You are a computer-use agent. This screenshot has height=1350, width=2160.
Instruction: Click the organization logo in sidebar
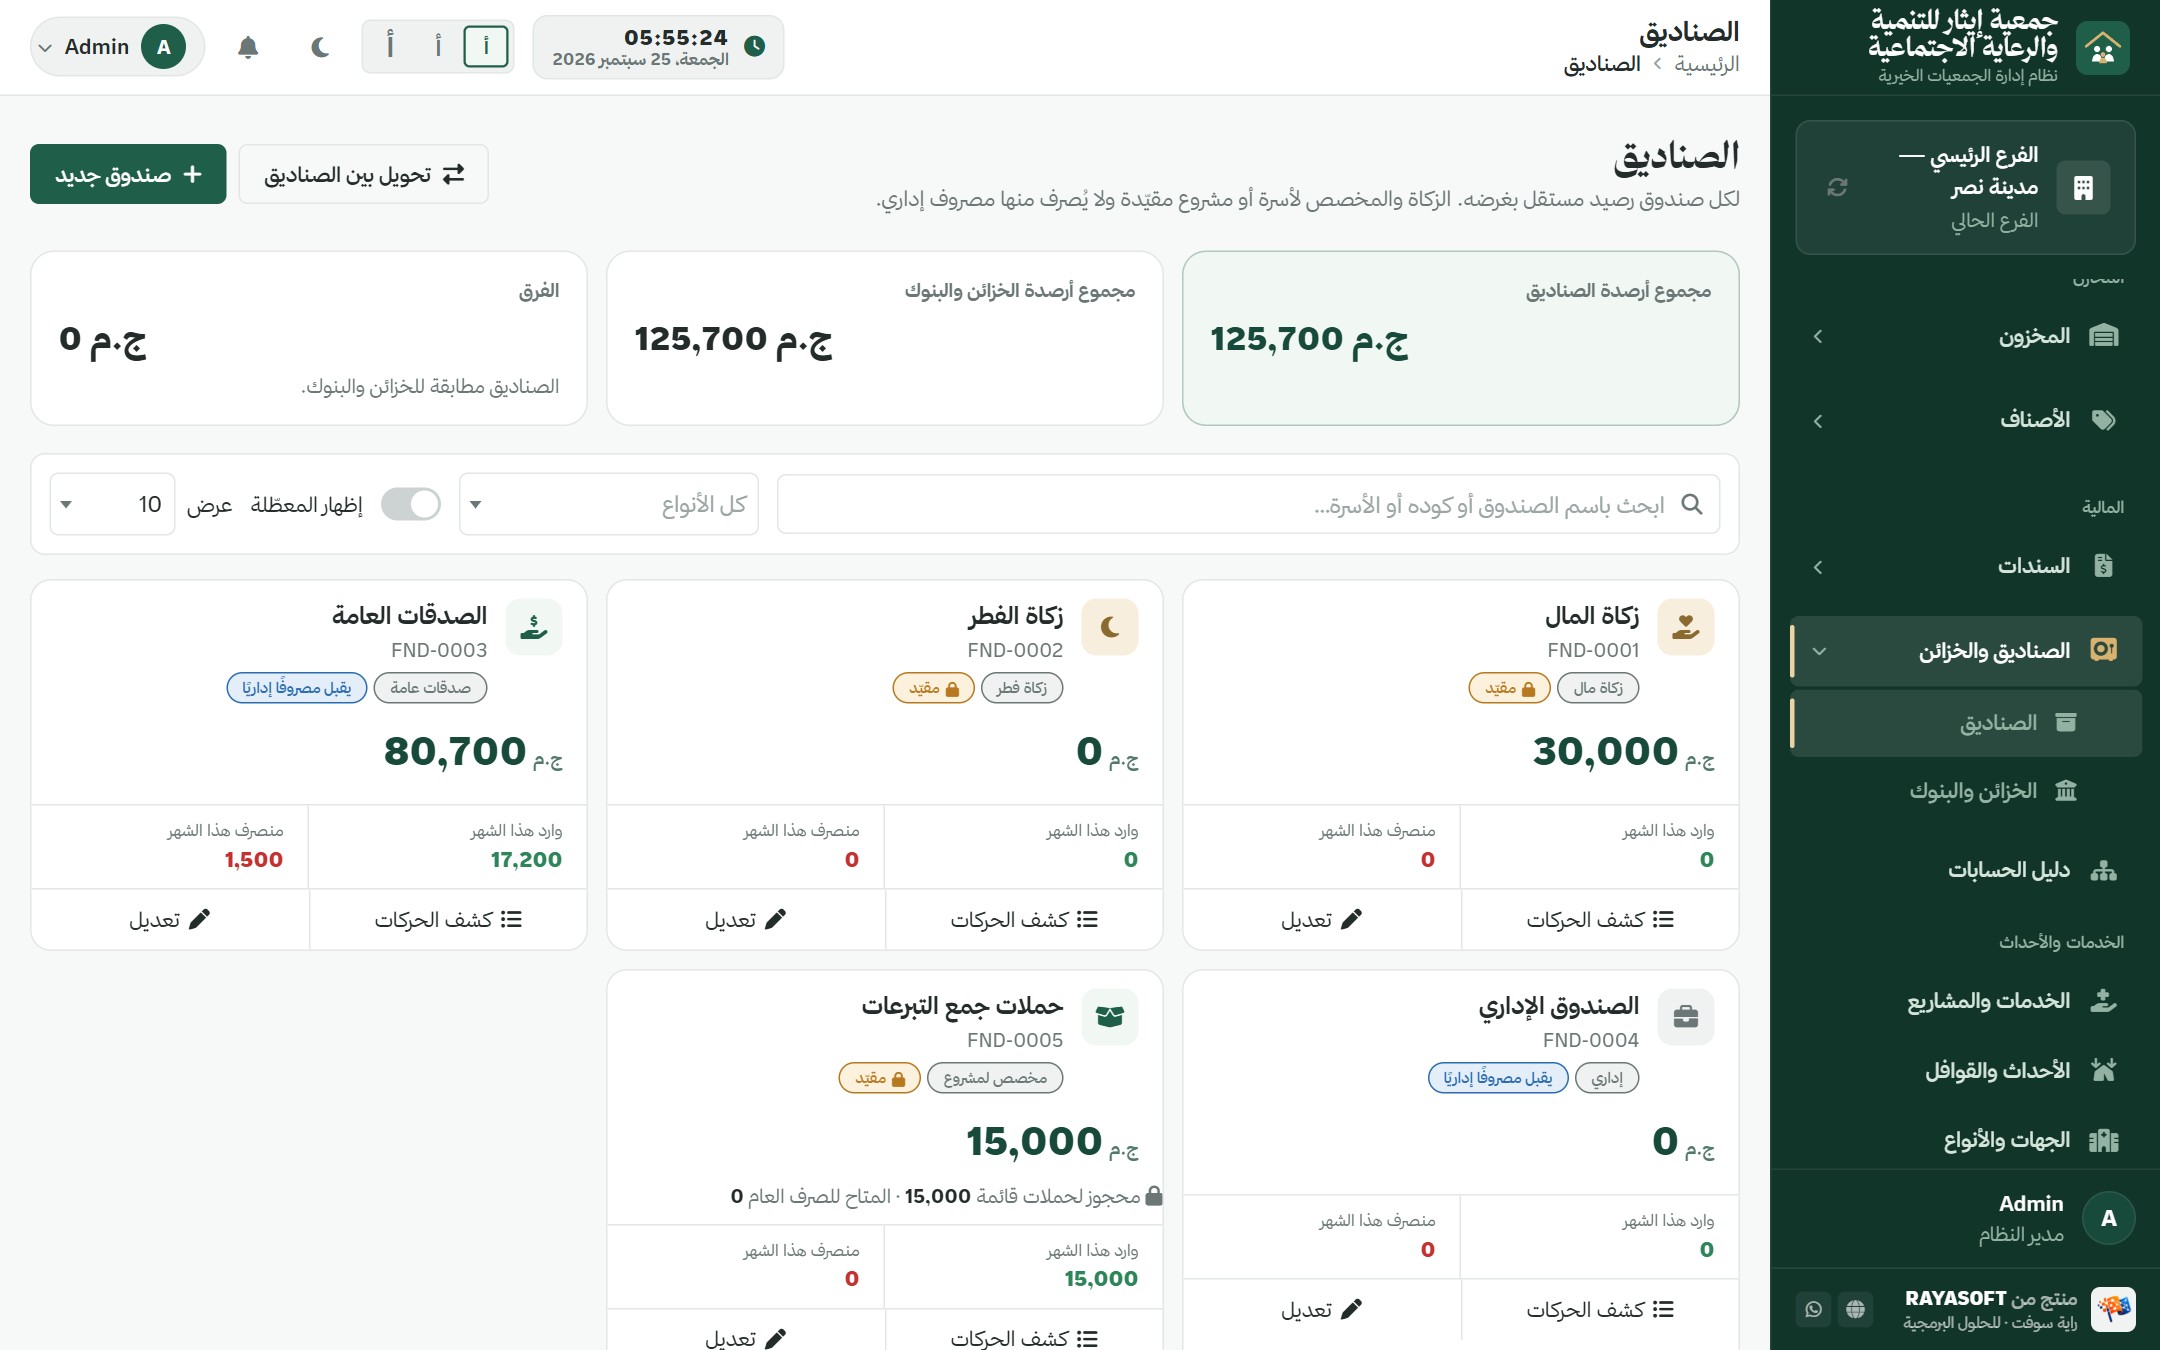(x=2102, y=47)
